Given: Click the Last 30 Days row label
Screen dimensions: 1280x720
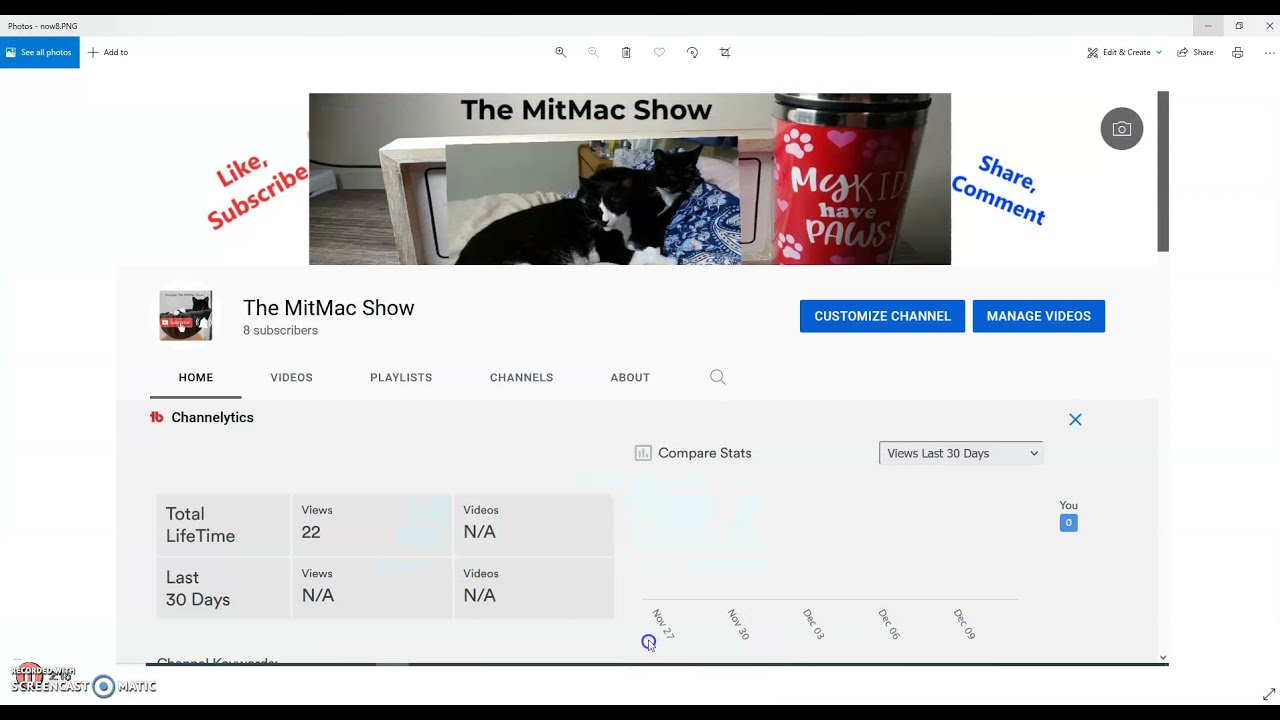Looking at the screenshot, I should pyautogui.click(x=198, y=589).
